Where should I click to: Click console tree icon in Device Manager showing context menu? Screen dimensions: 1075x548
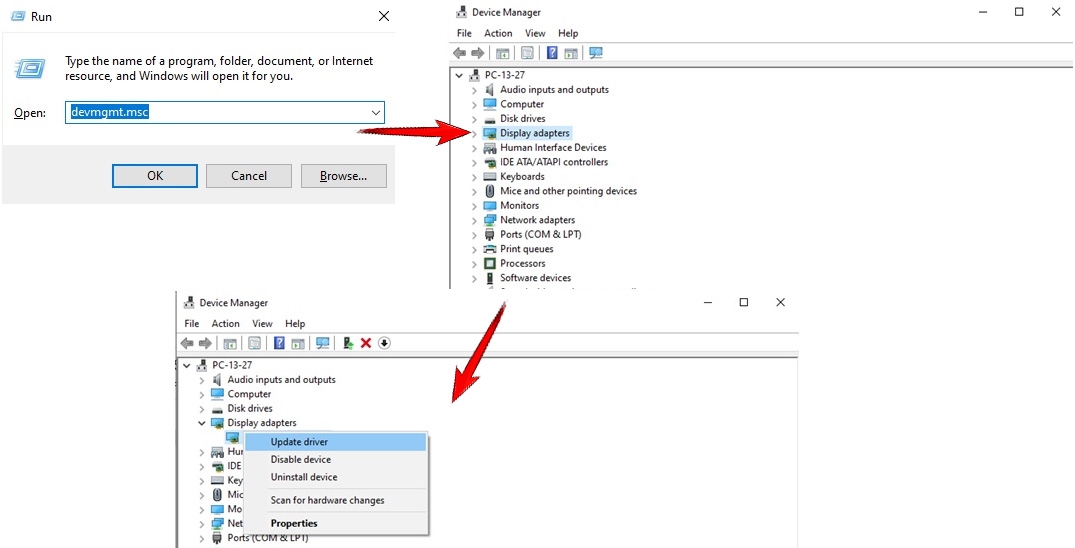point(230,343)
